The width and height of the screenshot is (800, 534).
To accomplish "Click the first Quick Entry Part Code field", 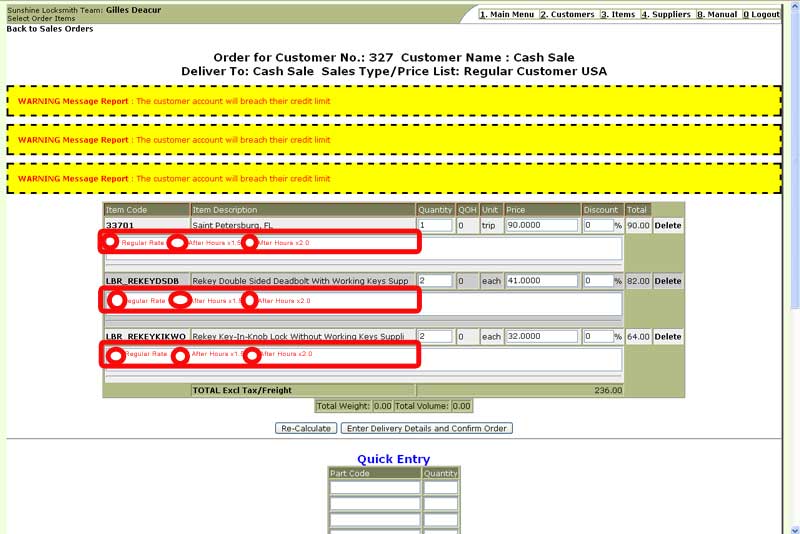I will (x=375, y=488).
